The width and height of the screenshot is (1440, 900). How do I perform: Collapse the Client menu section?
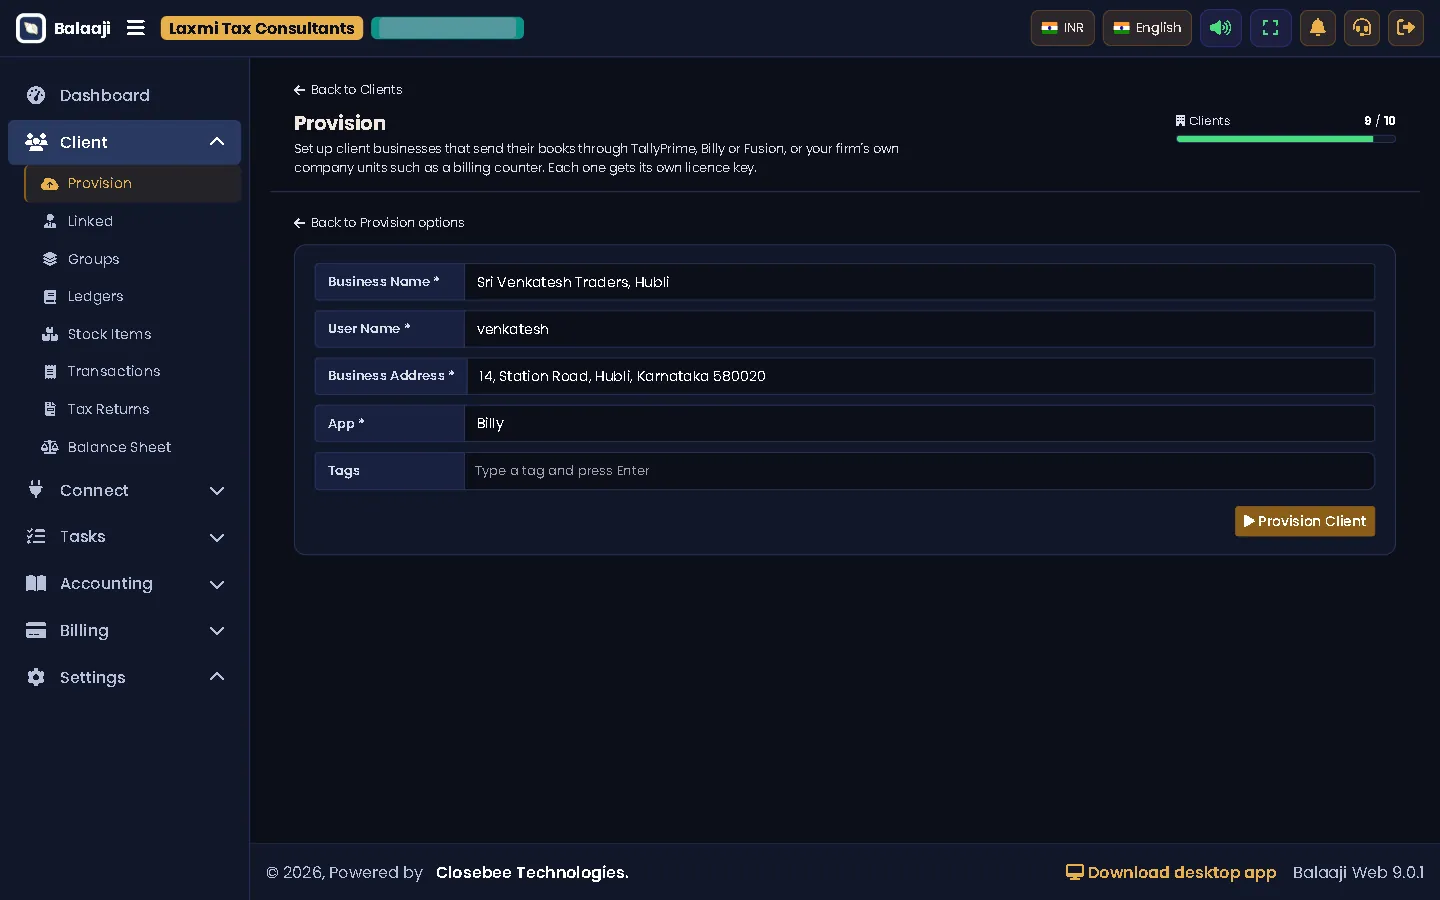pyautogui.click(x=124, y=142)
